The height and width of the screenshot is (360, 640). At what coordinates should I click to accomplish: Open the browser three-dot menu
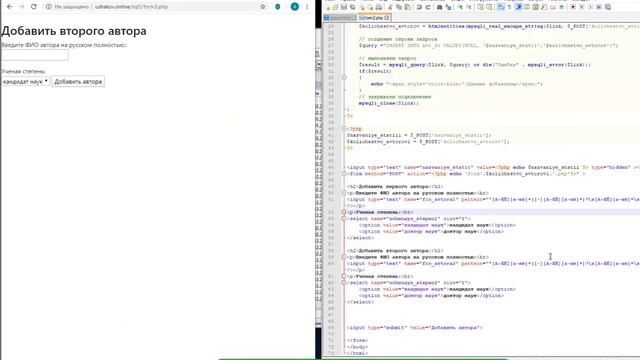[x=307, y=7]
